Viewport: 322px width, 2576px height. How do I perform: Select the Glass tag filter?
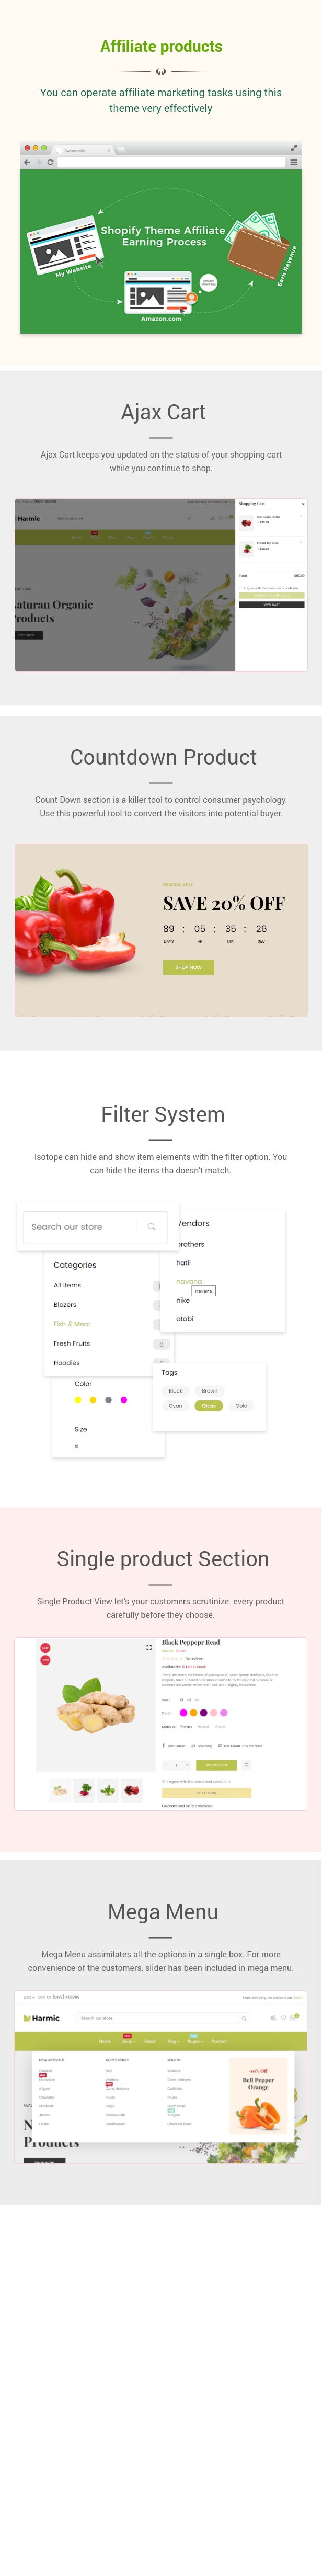pyautogui.click(x=209, y=1405)
